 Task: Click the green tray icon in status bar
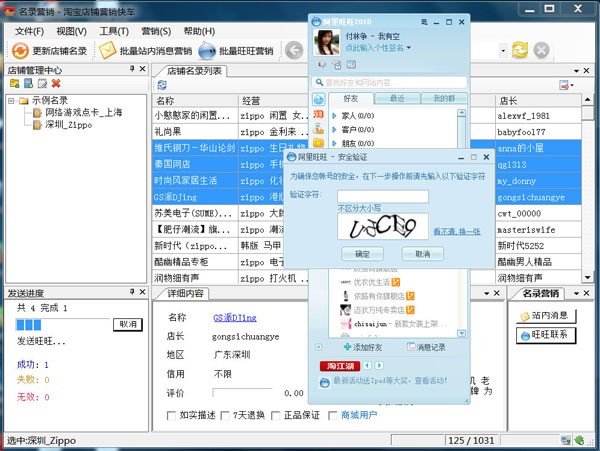(x=579, y=441)
